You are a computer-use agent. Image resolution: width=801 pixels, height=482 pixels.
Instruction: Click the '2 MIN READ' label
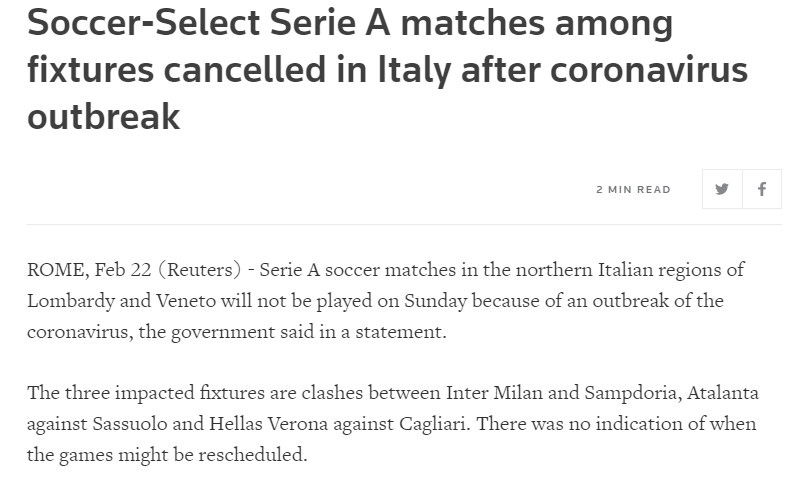[x=633, y=189]
